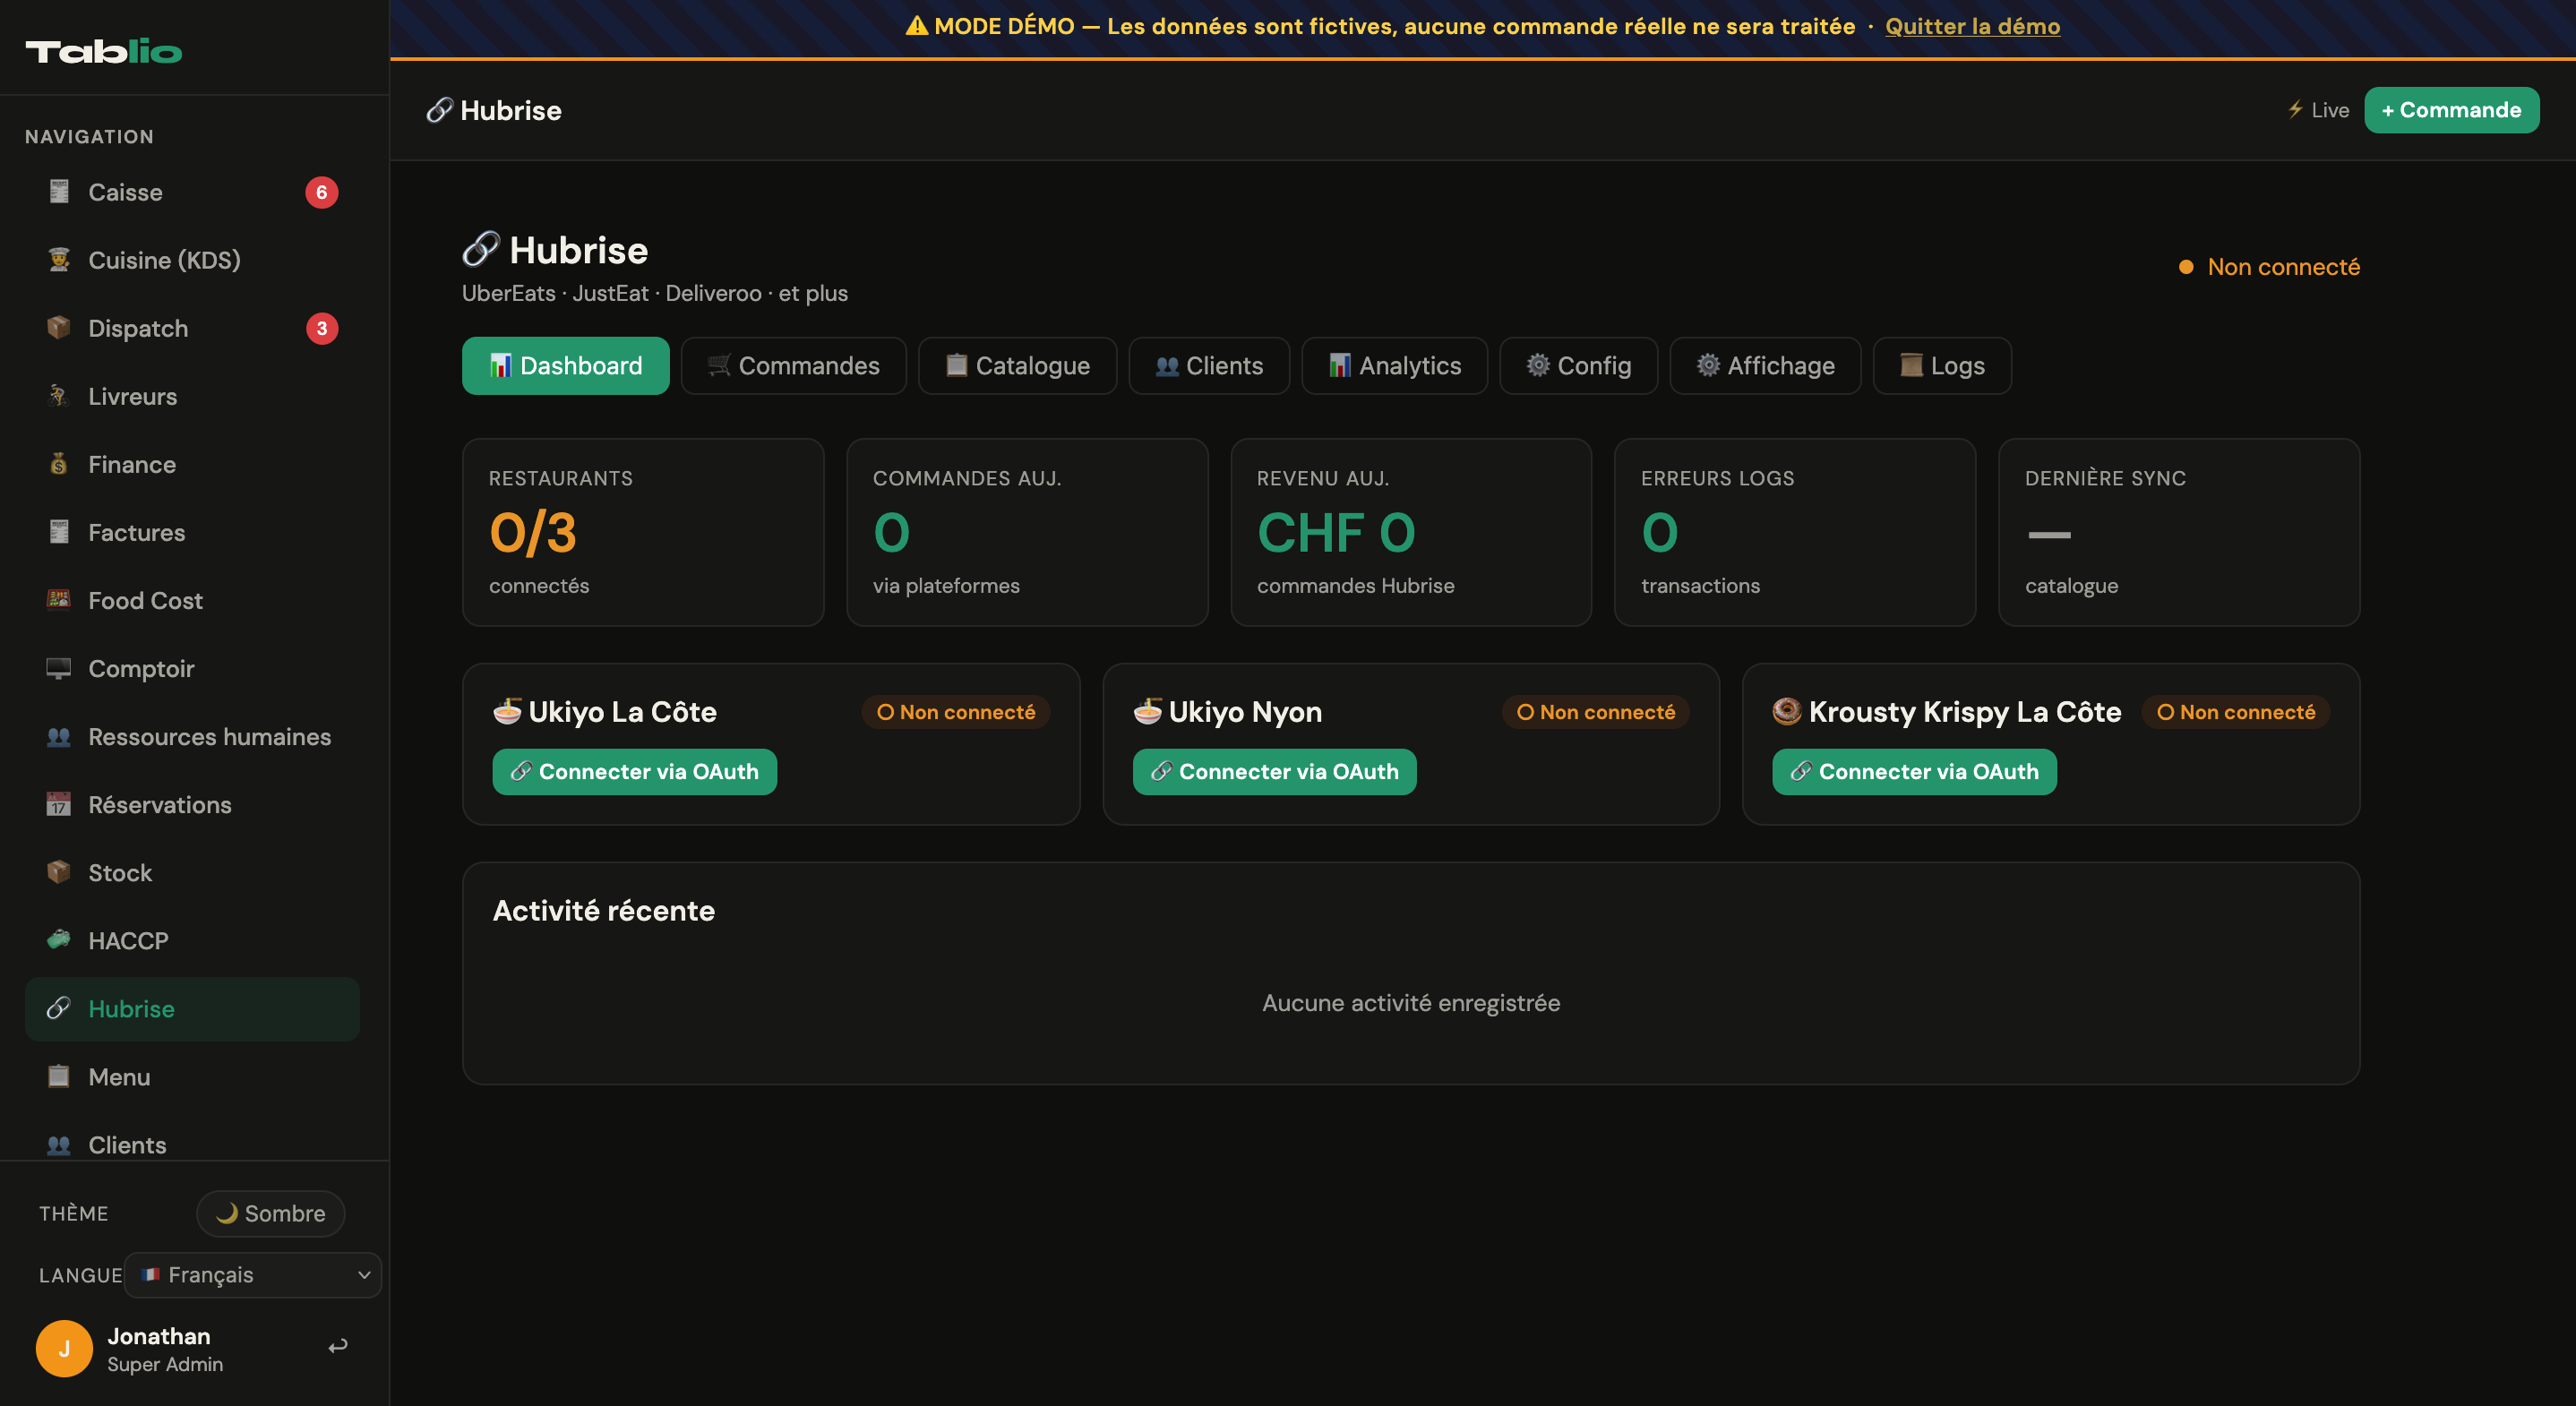The width and height of the screenshot is (2576, 1406).
Task: Click the Dernière Sync card
Action: pos(2179,532)
